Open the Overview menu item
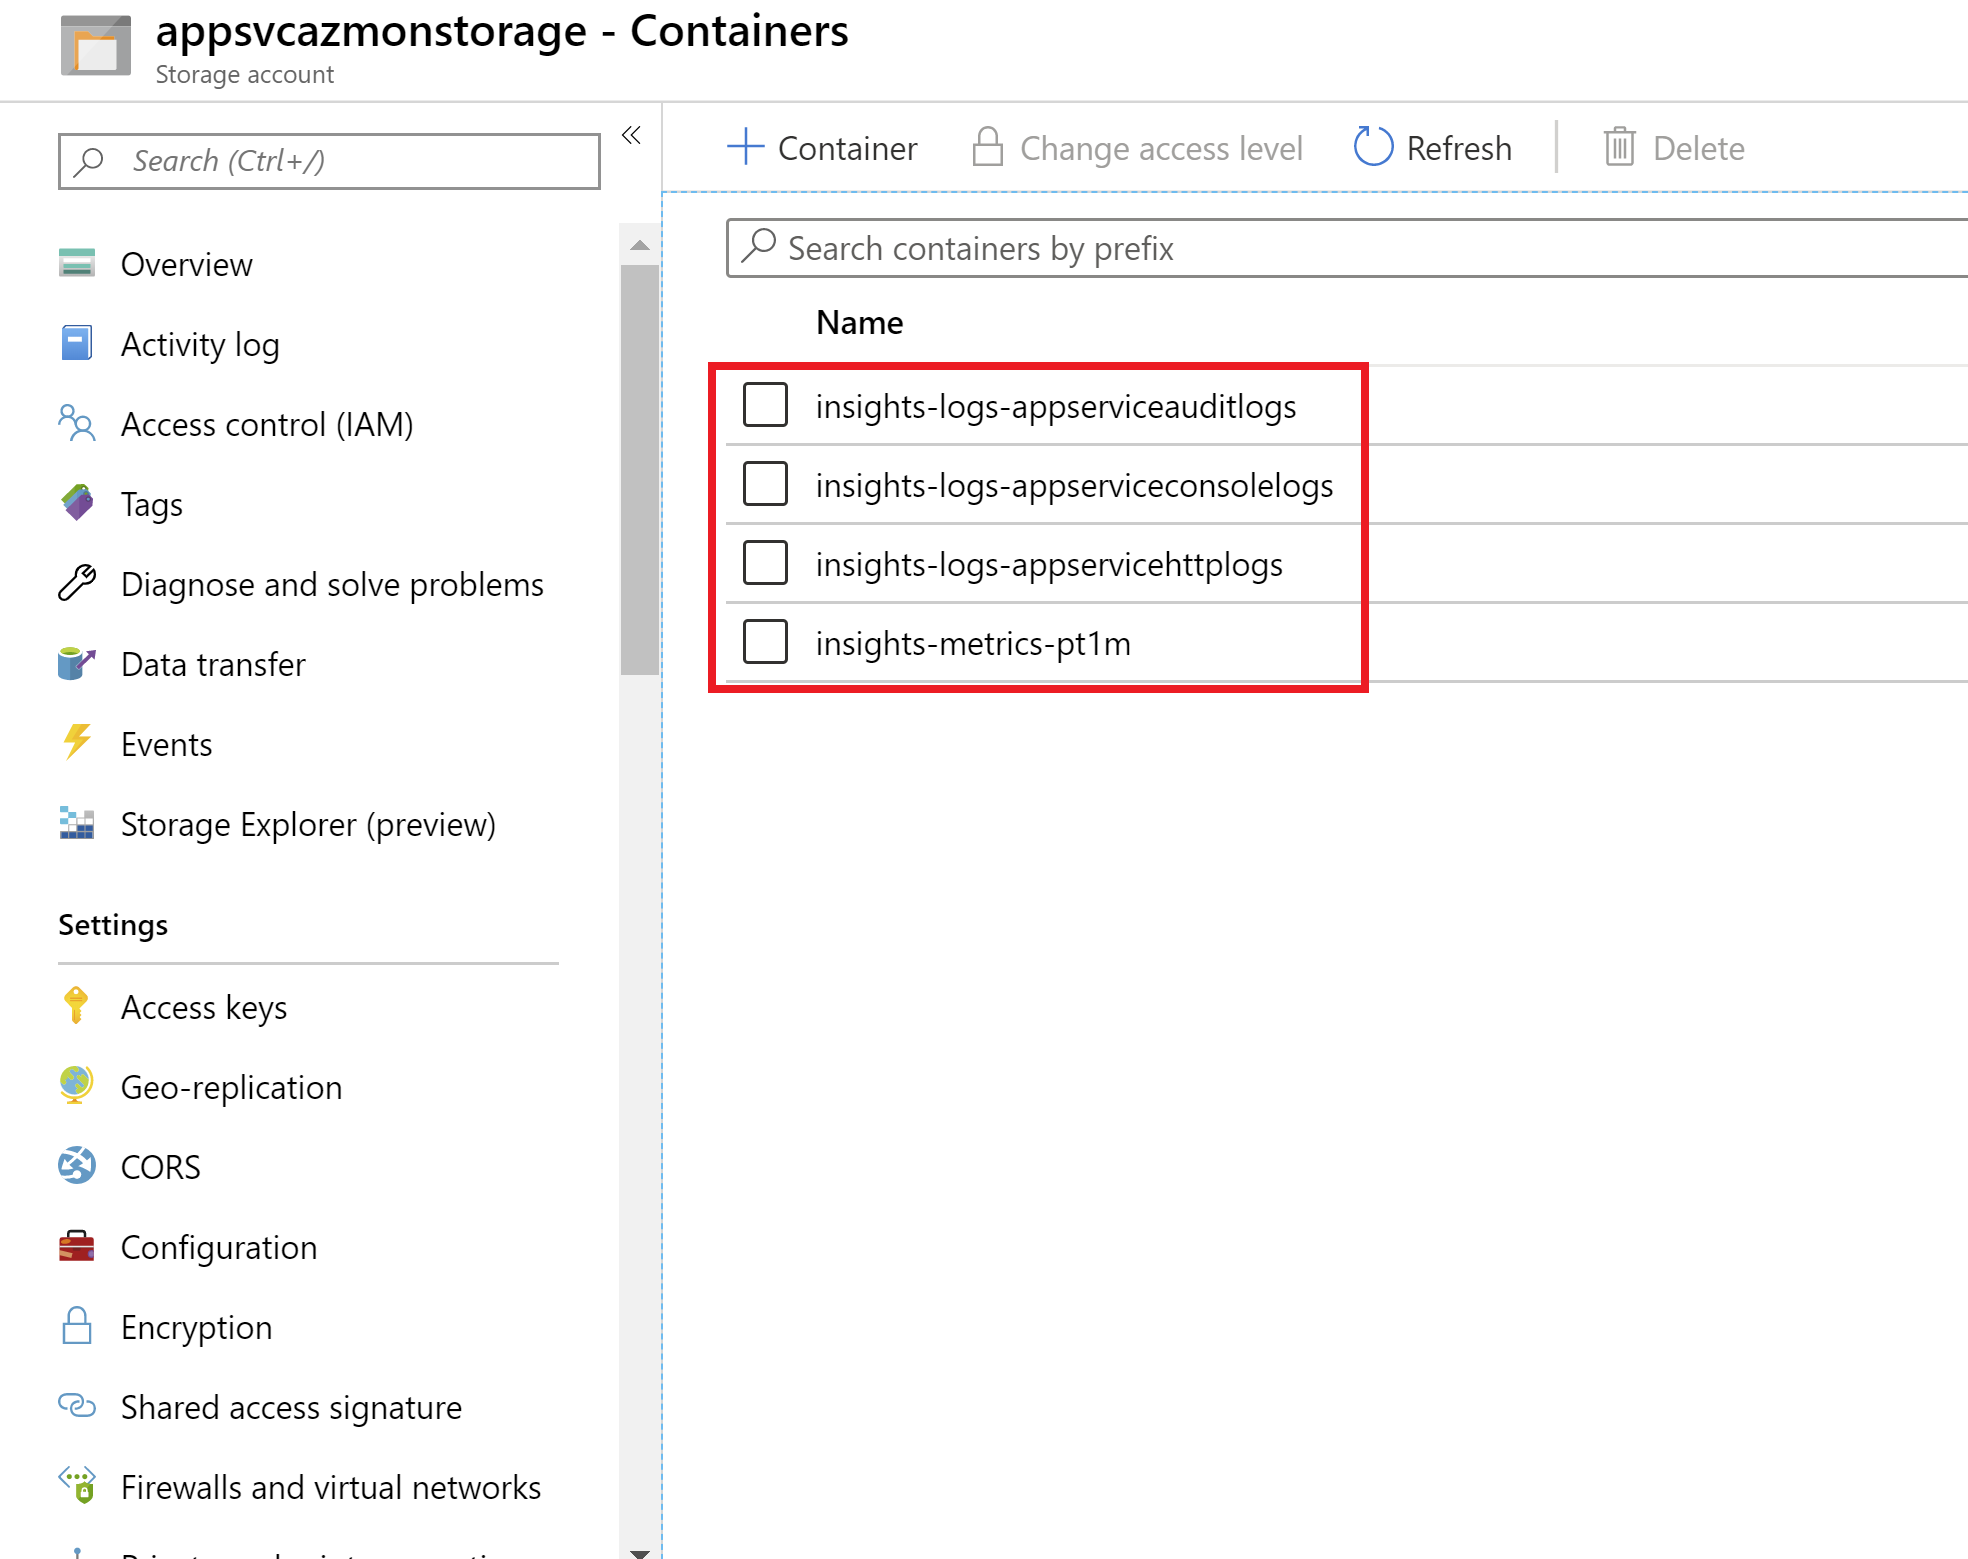1968x1559 pixels. tap(186, 264)
